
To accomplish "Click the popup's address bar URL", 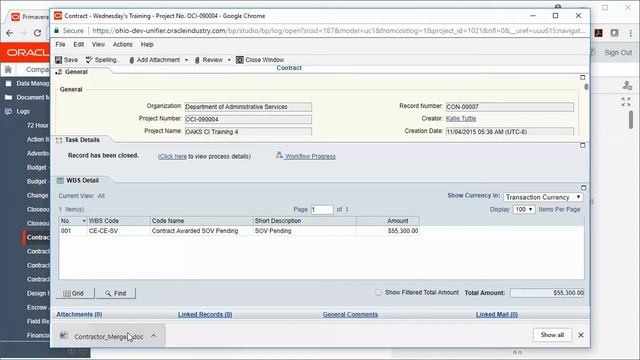I will pos(338,31).
